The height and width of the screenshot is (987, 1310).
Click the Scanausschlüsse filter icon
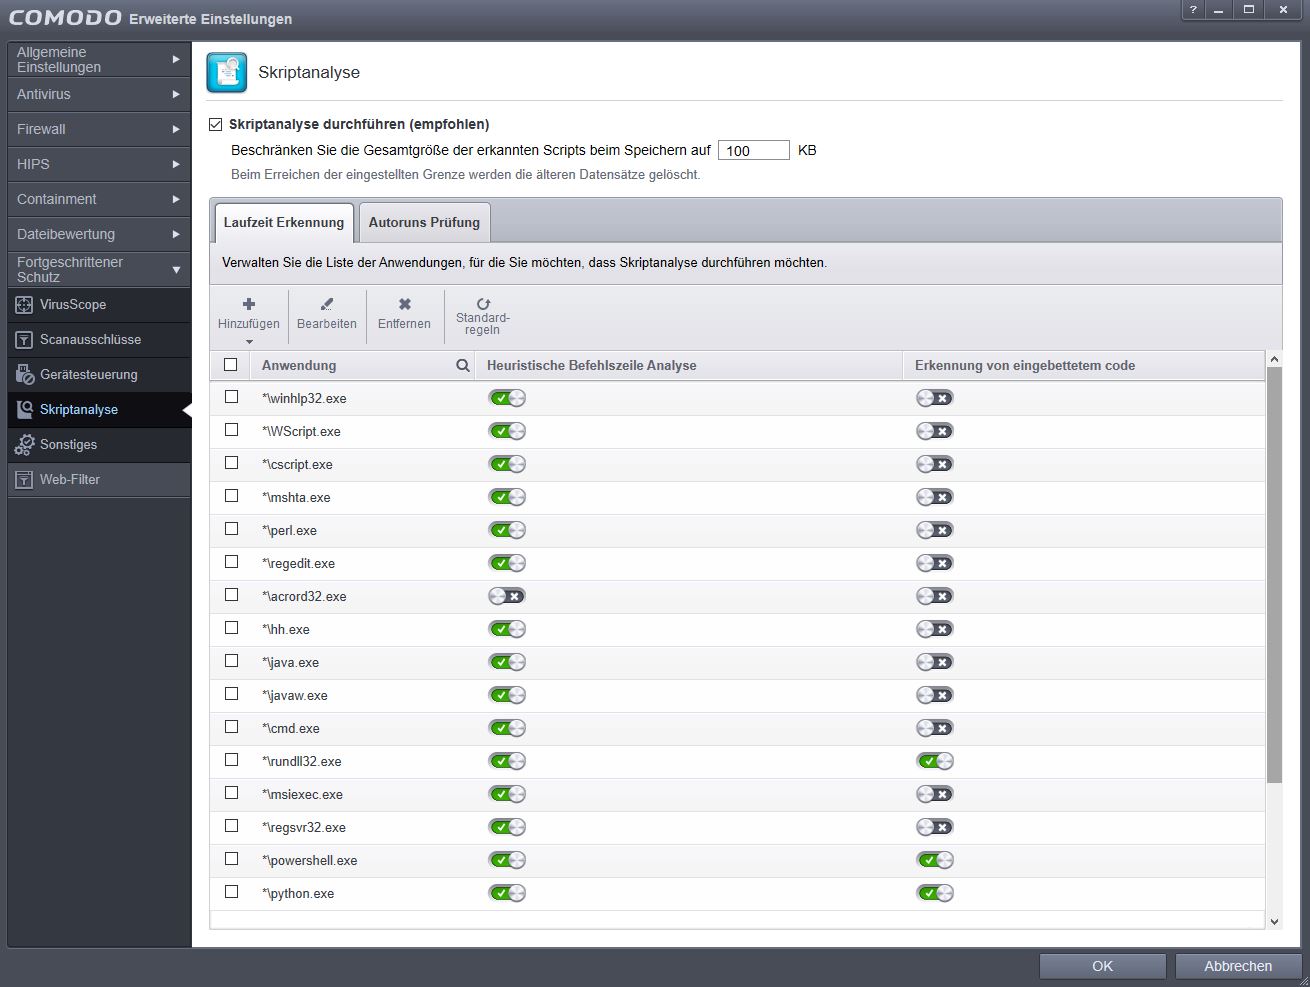[24, 340]
